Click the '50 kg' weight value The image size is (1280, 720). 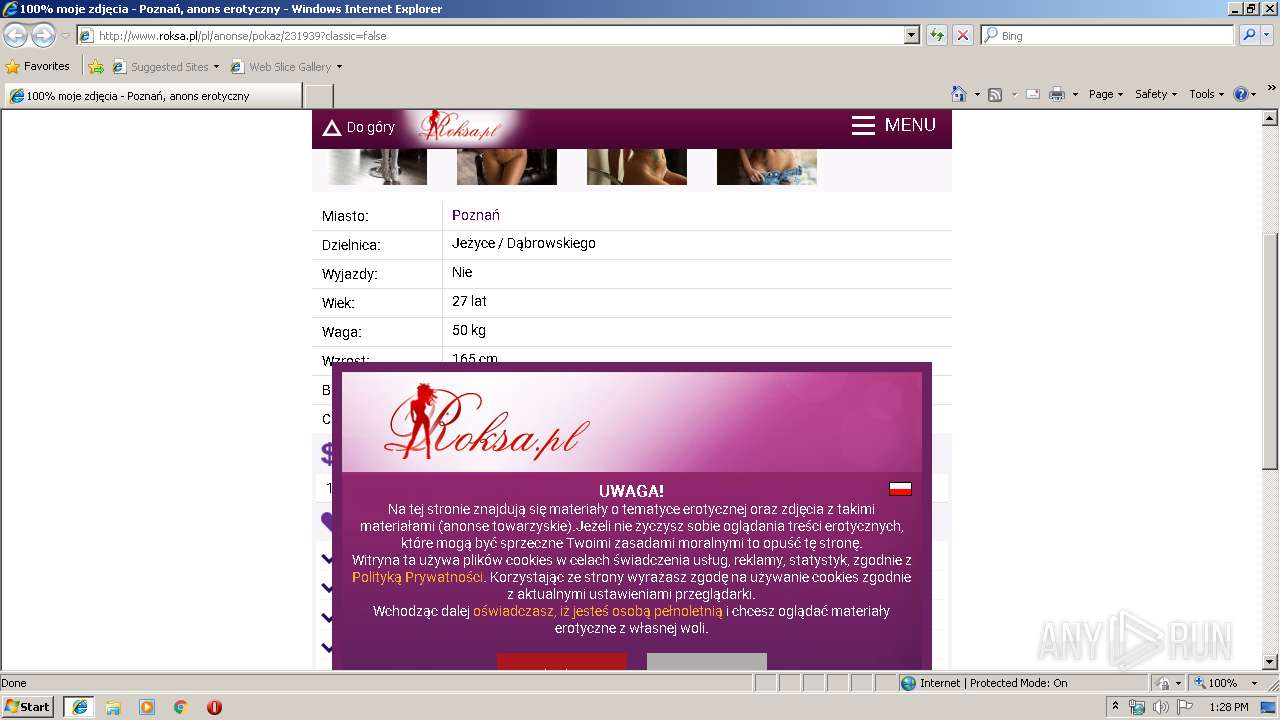click(x=469, y=330)
